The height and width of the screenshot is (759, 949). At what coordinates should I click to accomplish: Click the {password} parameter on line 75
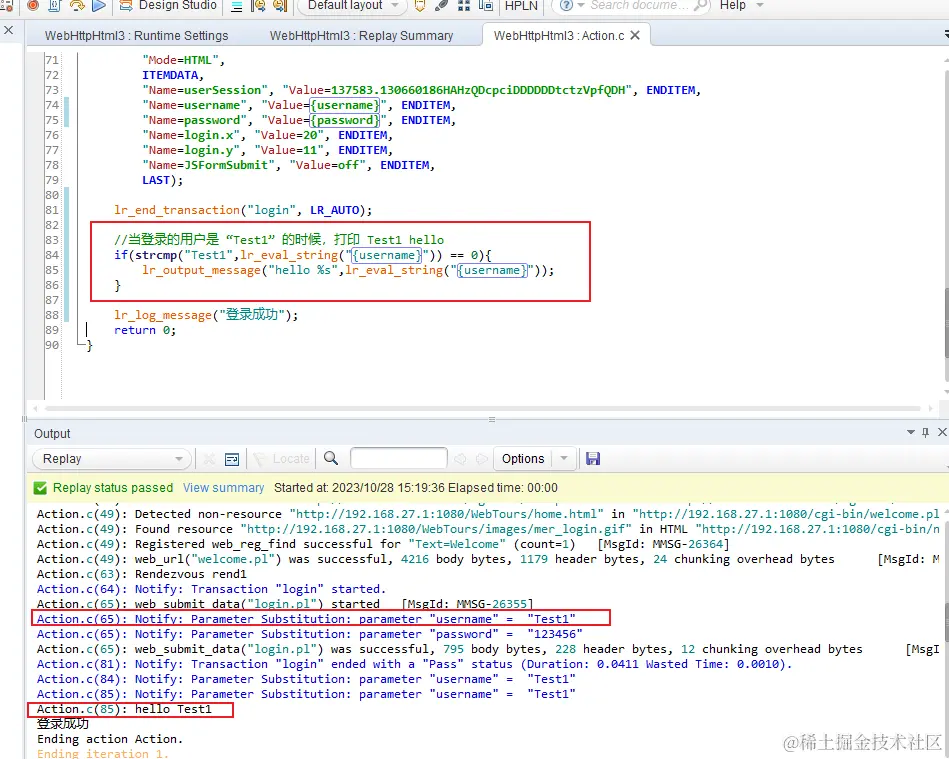[x=345, y=120]
